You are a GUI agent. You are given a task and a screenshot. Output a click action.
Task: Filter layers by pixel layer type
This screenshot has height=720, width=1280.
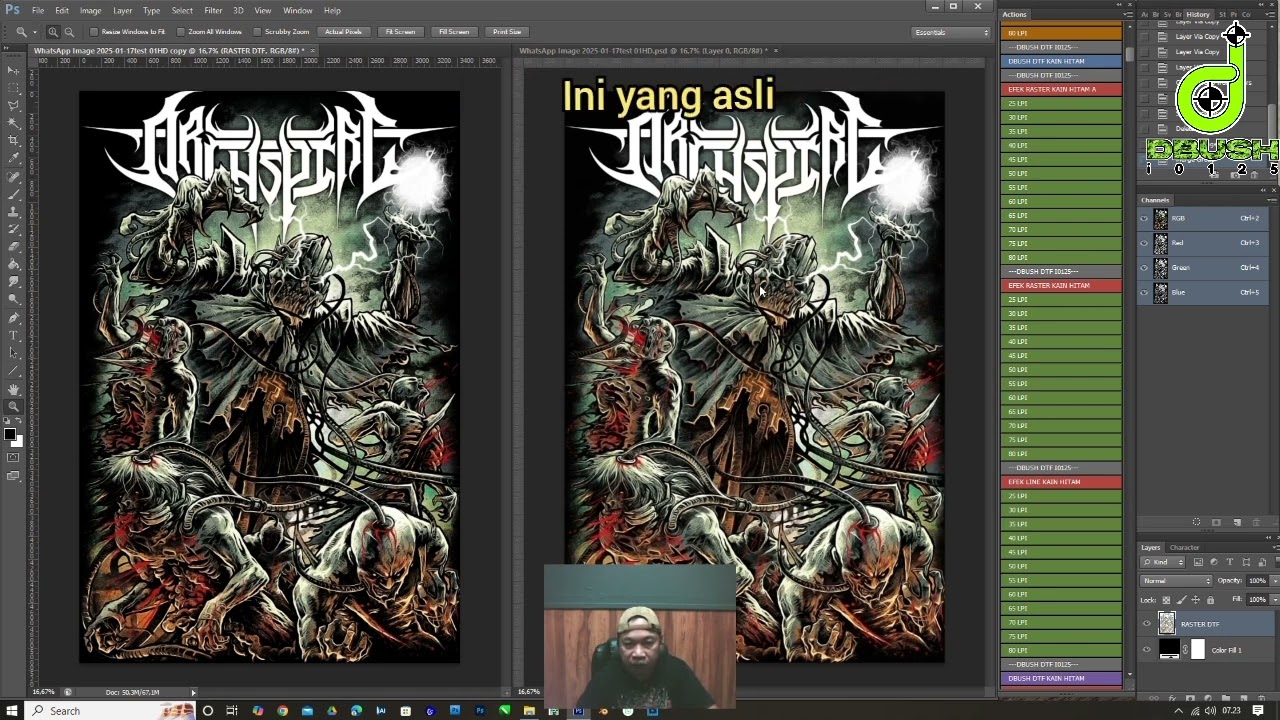[x=1198, y=562]
